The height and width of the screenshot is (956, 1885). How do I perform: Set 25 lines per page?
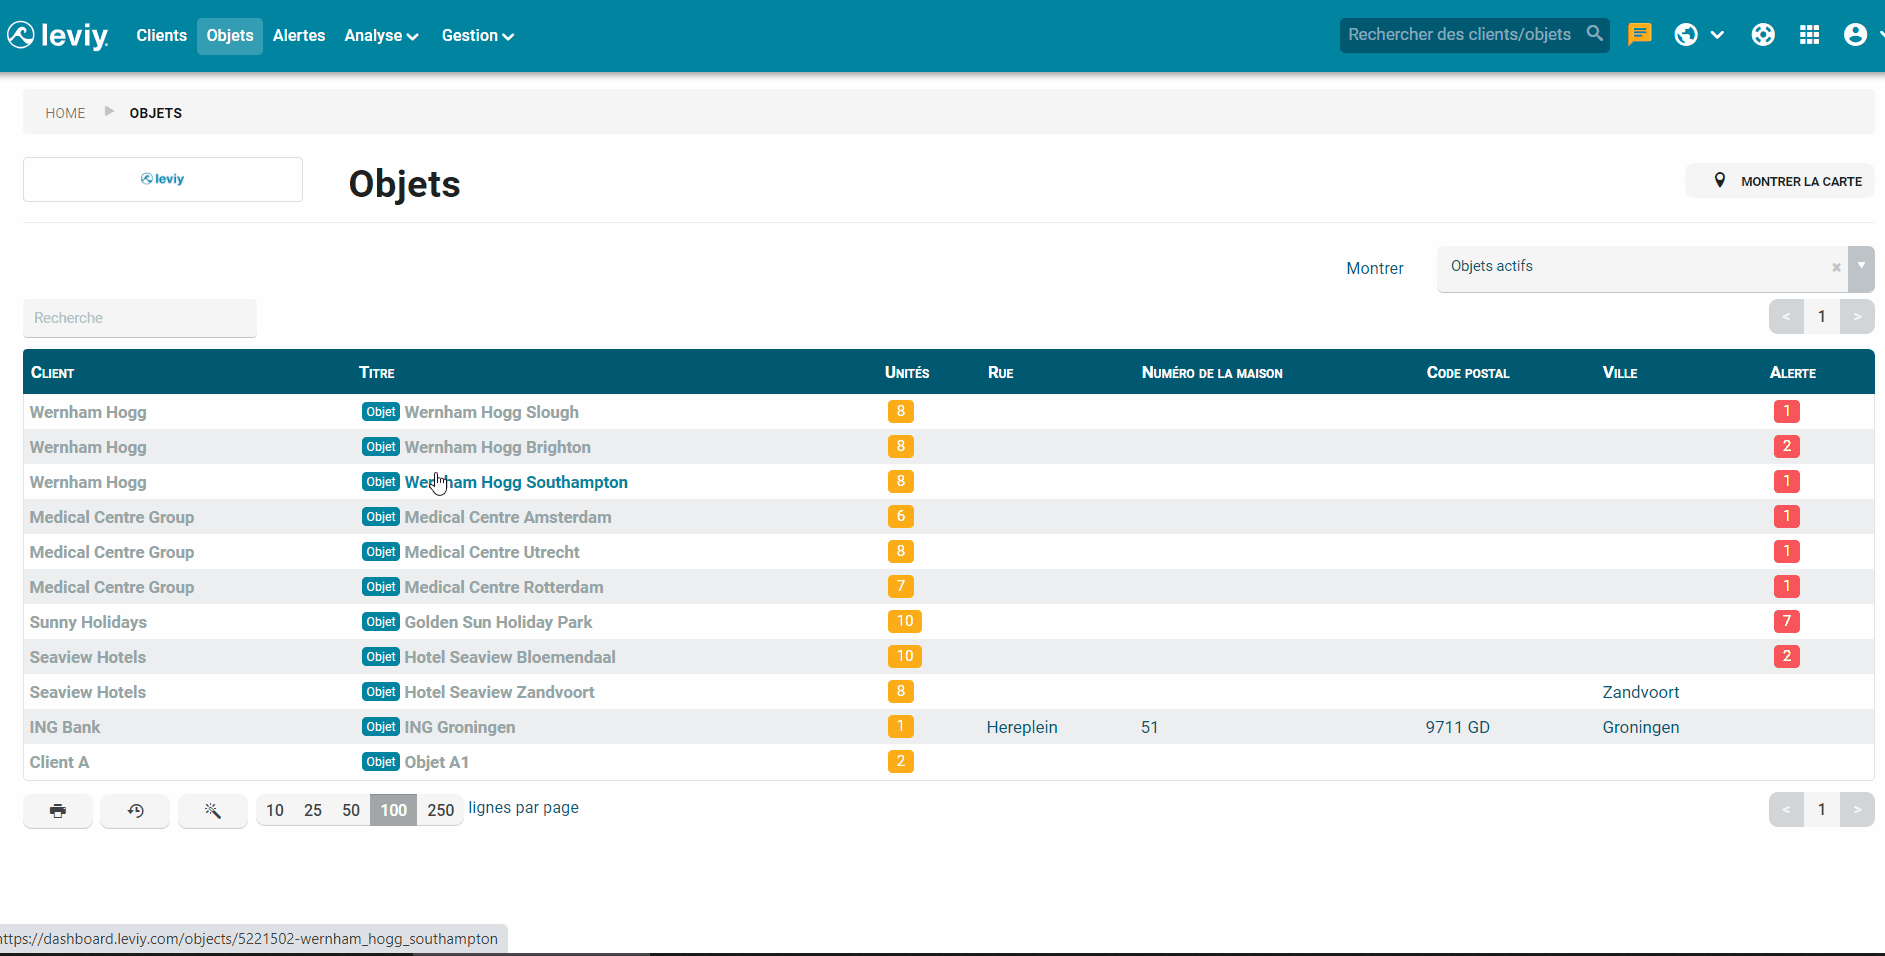coord(313,810)
